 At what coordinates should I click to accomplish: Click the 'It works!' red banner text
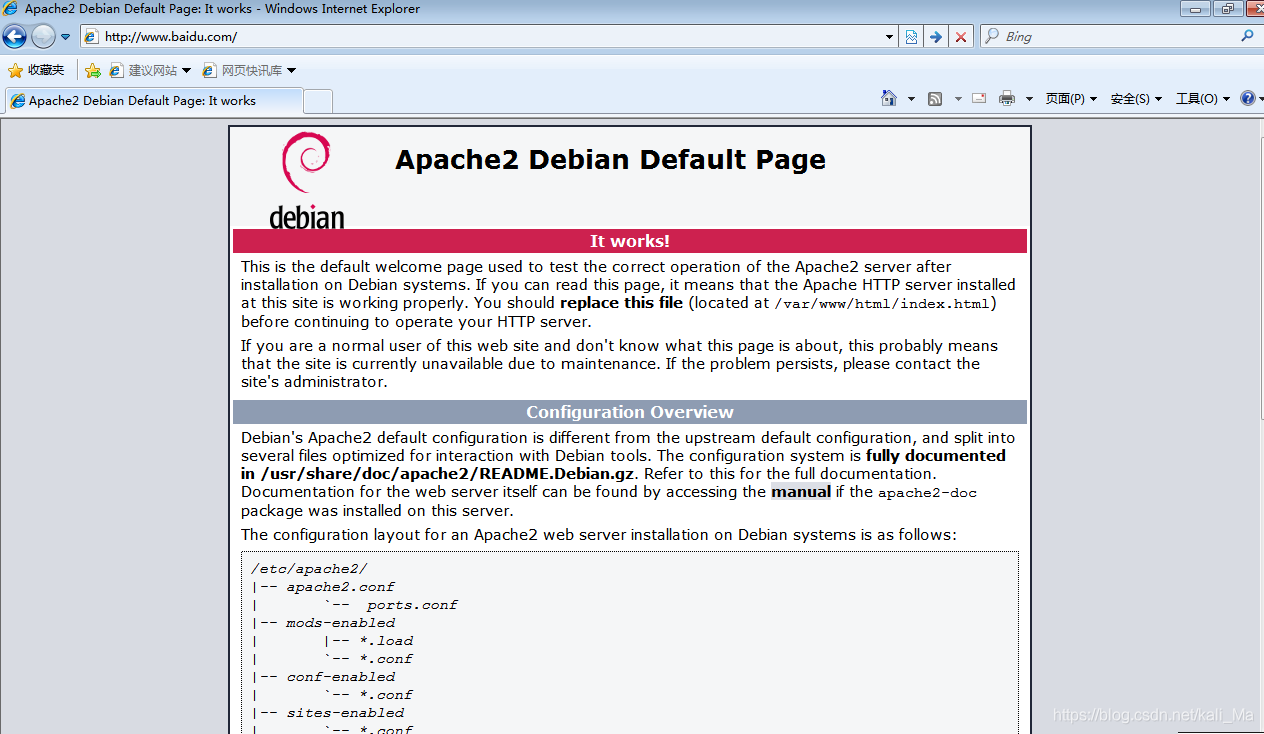[630, 241]
